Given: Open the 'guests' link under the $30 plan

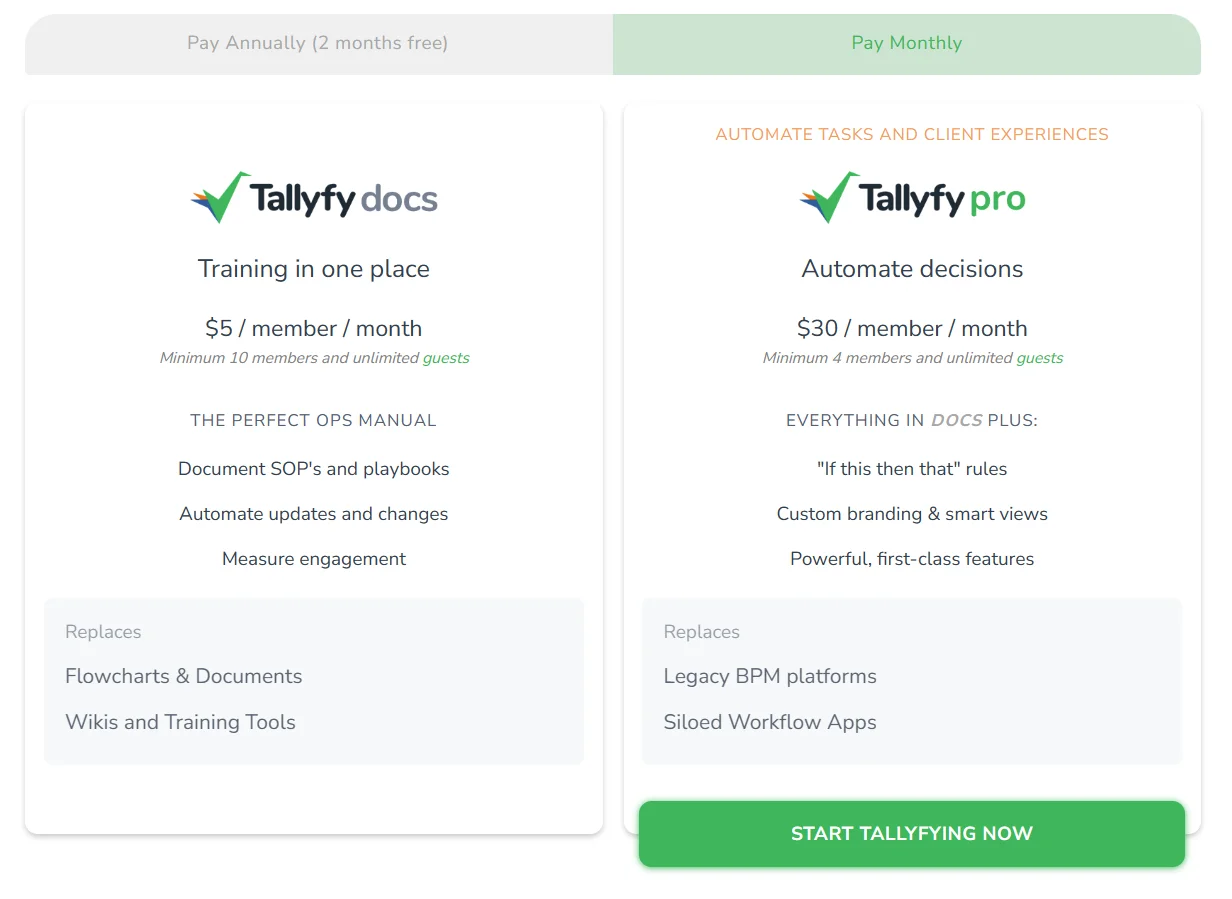Looking at the screenshot, I should [1040, 357].
